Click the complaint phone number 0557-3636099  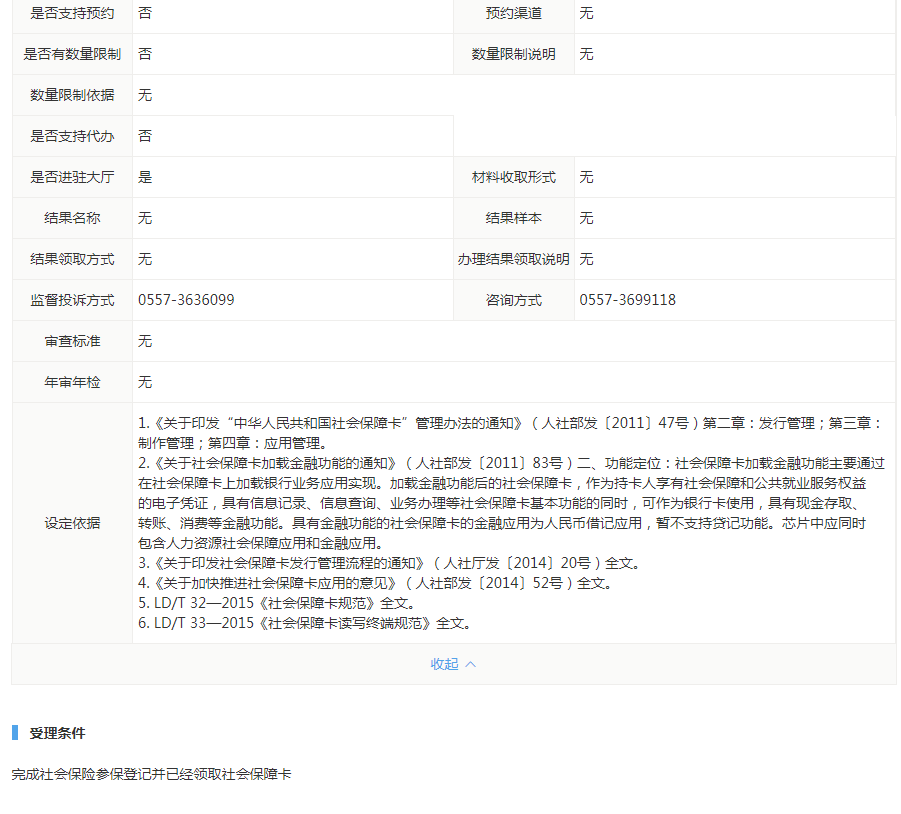[186, 300]
